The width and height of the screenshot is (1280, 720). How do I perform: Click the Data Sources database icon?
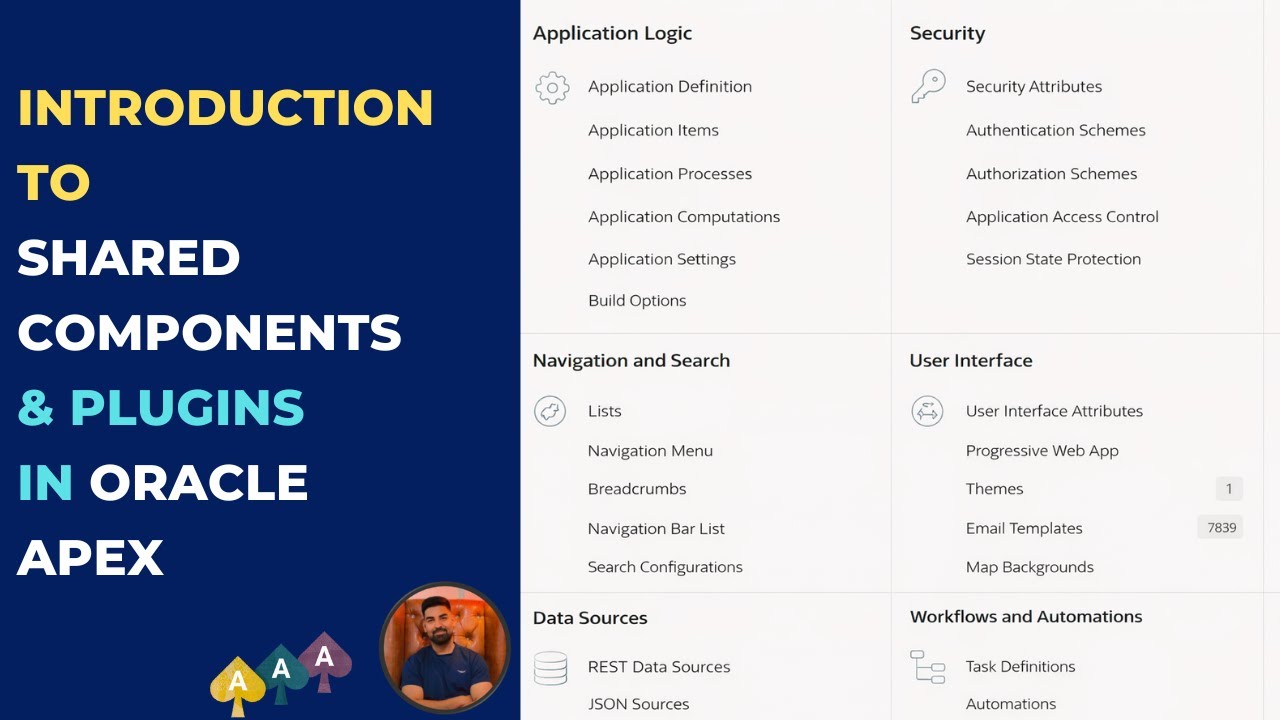(x=550, y=668)
